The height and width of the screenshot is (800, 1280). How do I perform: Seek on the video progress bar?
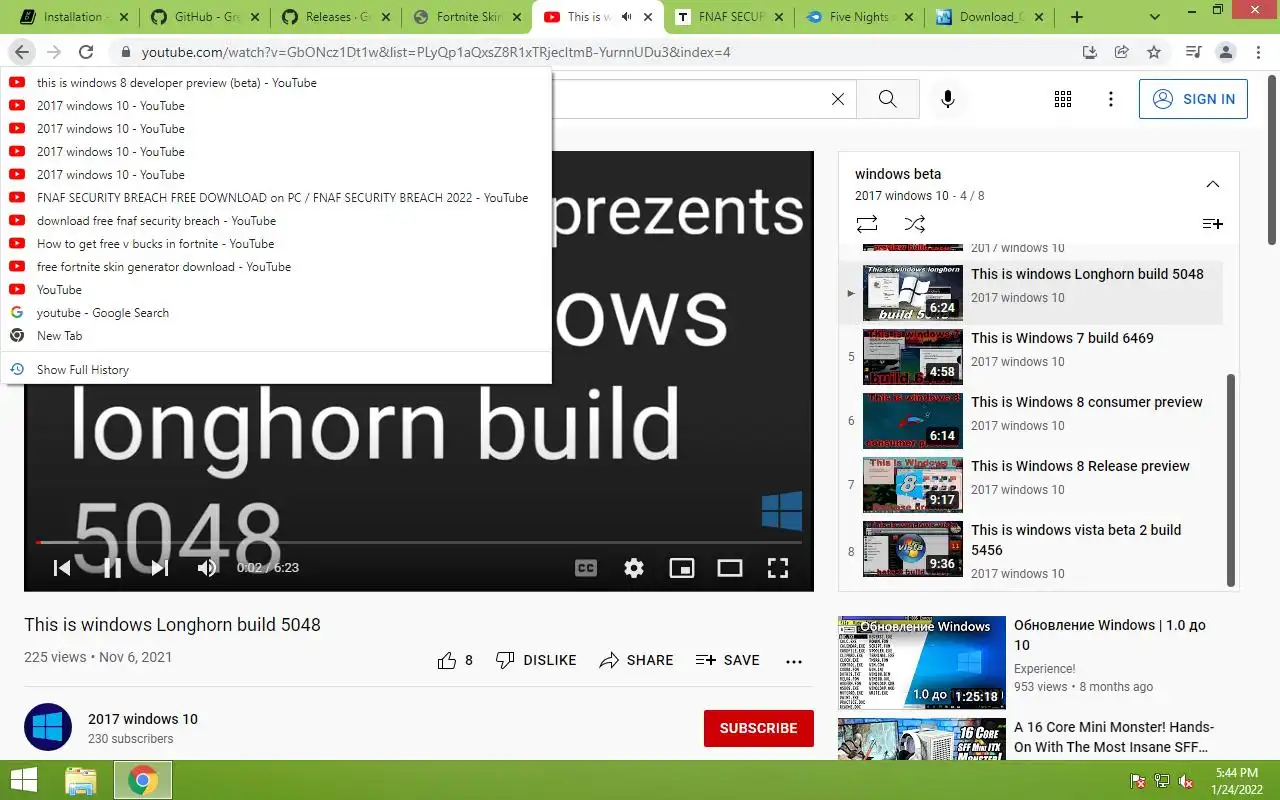pos(418,542)
